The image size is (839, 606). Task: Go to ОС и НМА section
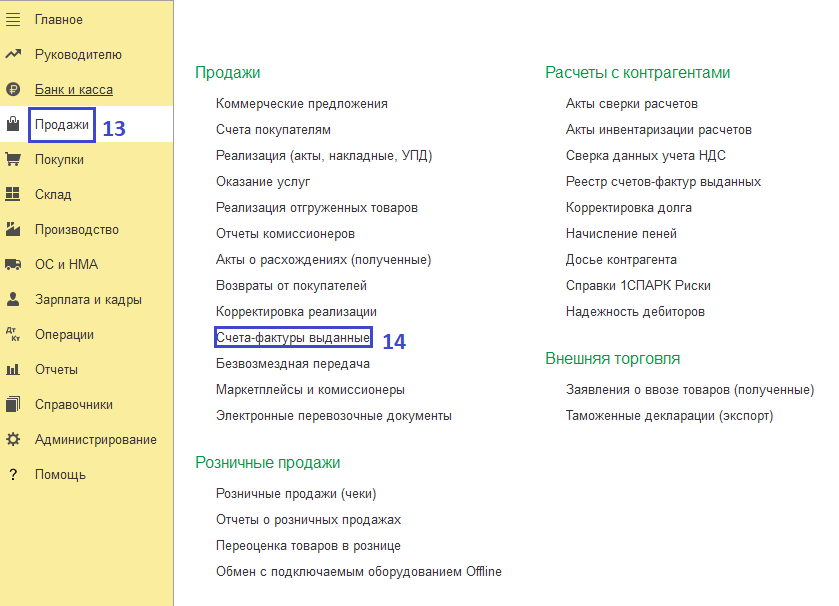tap(66, 264)
